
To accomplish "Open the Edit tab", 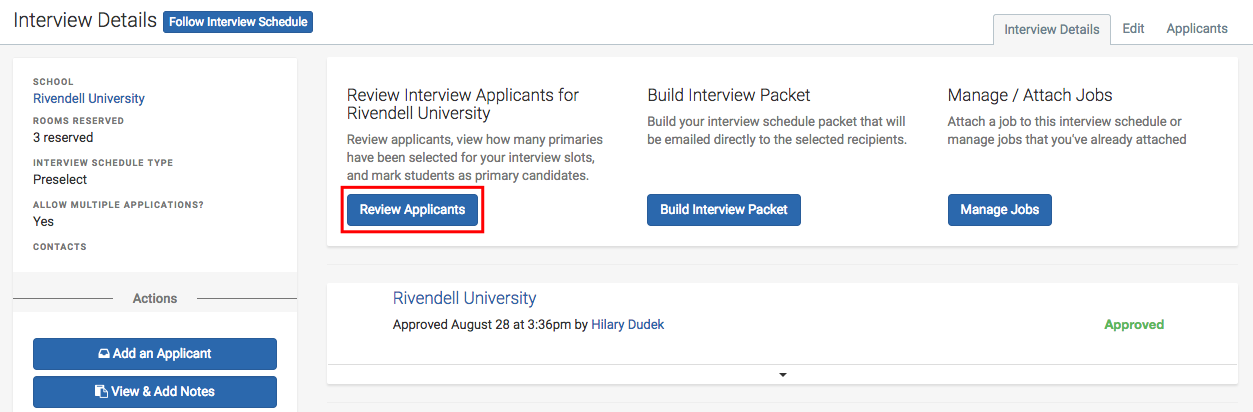I will point(1133,29).
